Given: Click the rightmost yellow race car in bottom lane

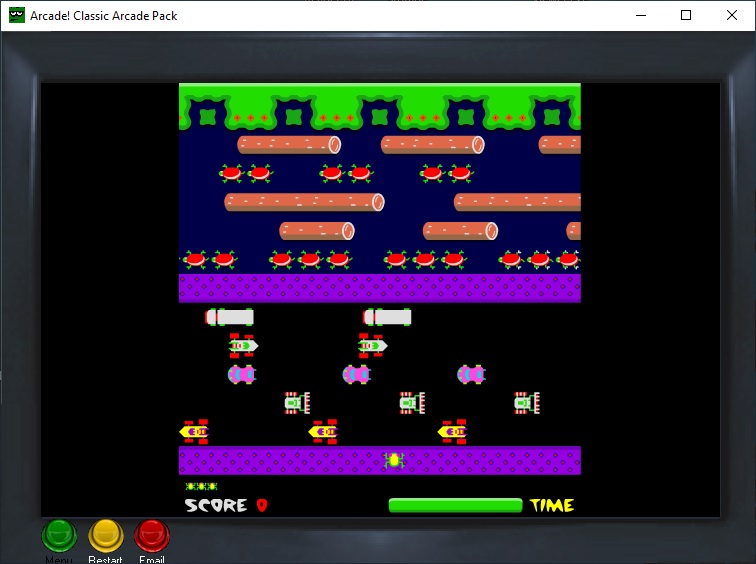Looking at the screenshot, I should 452,431.
